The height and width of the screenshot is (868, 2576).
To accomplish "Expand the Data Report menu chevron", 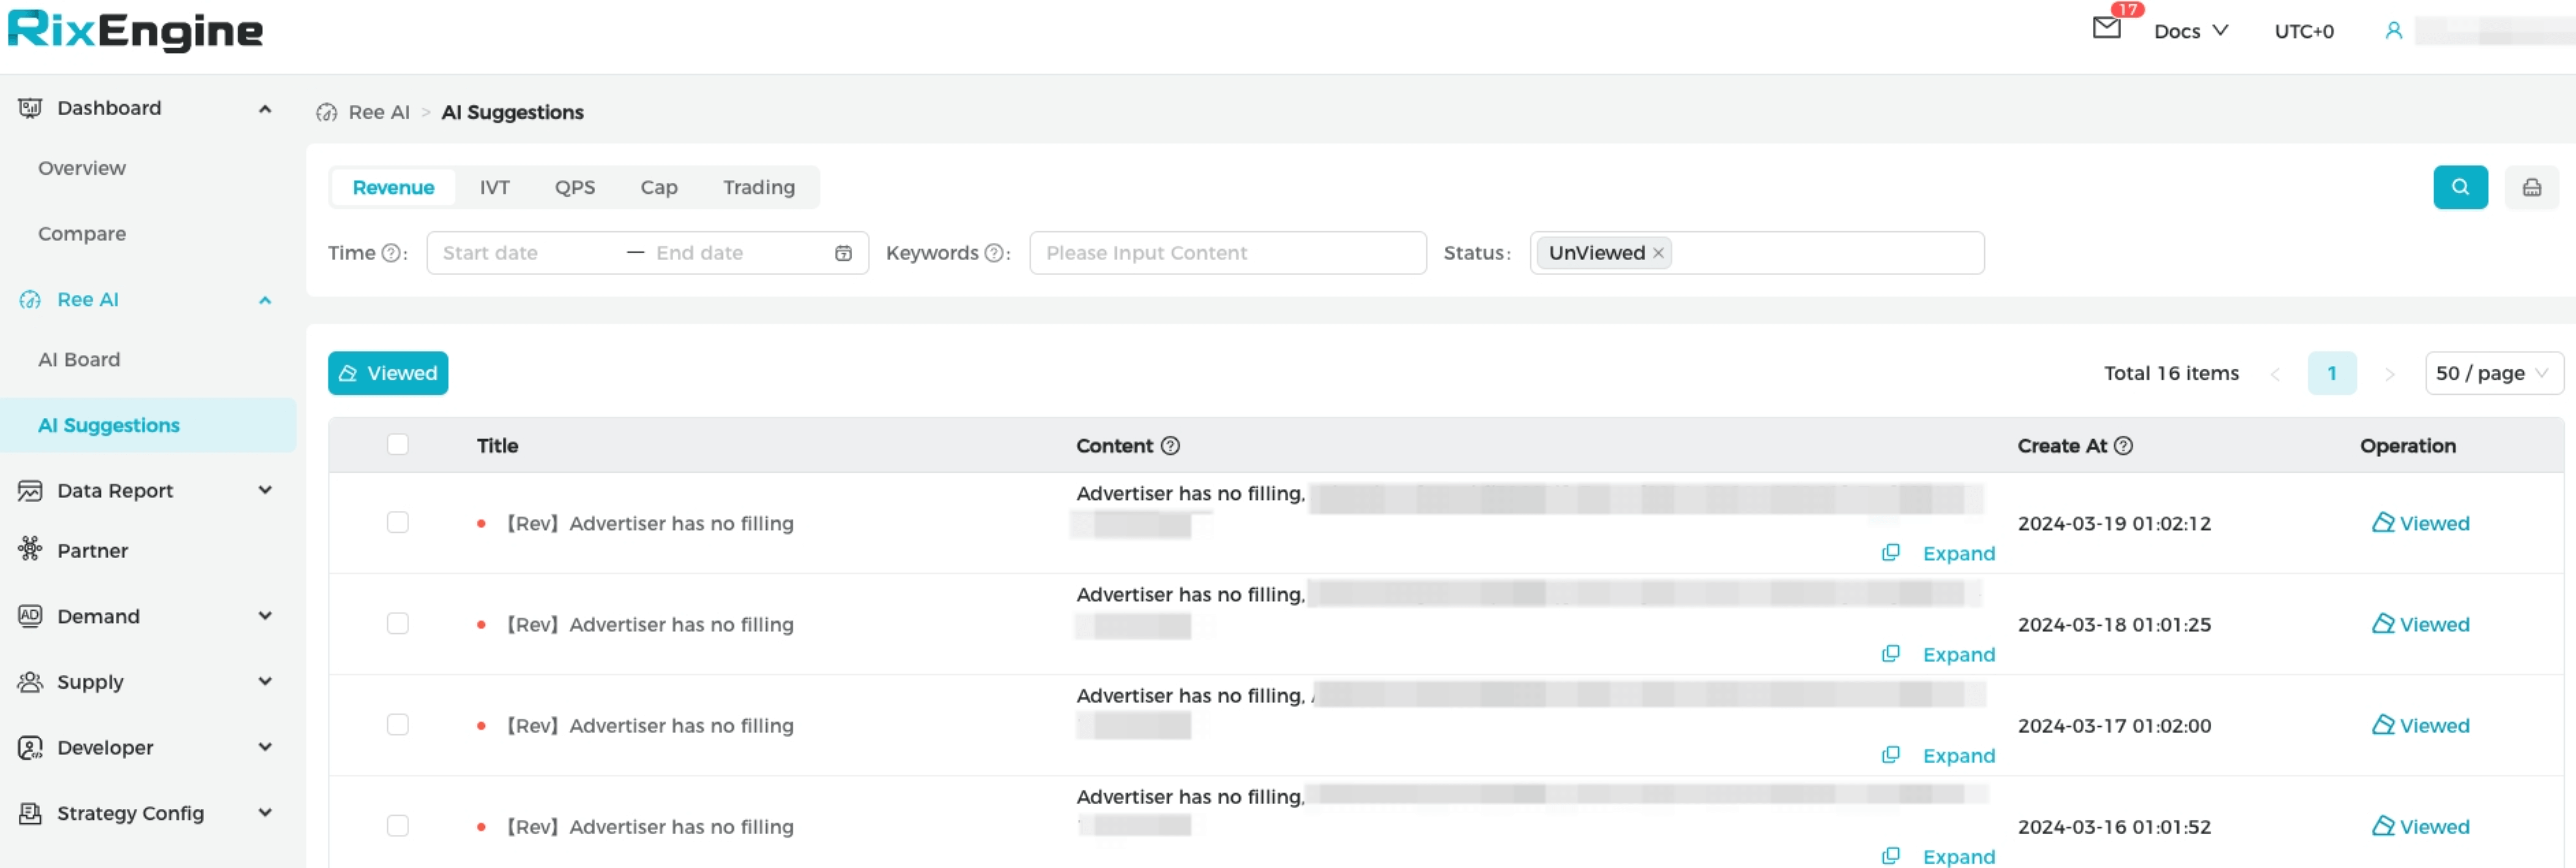I will click(265, 490).
